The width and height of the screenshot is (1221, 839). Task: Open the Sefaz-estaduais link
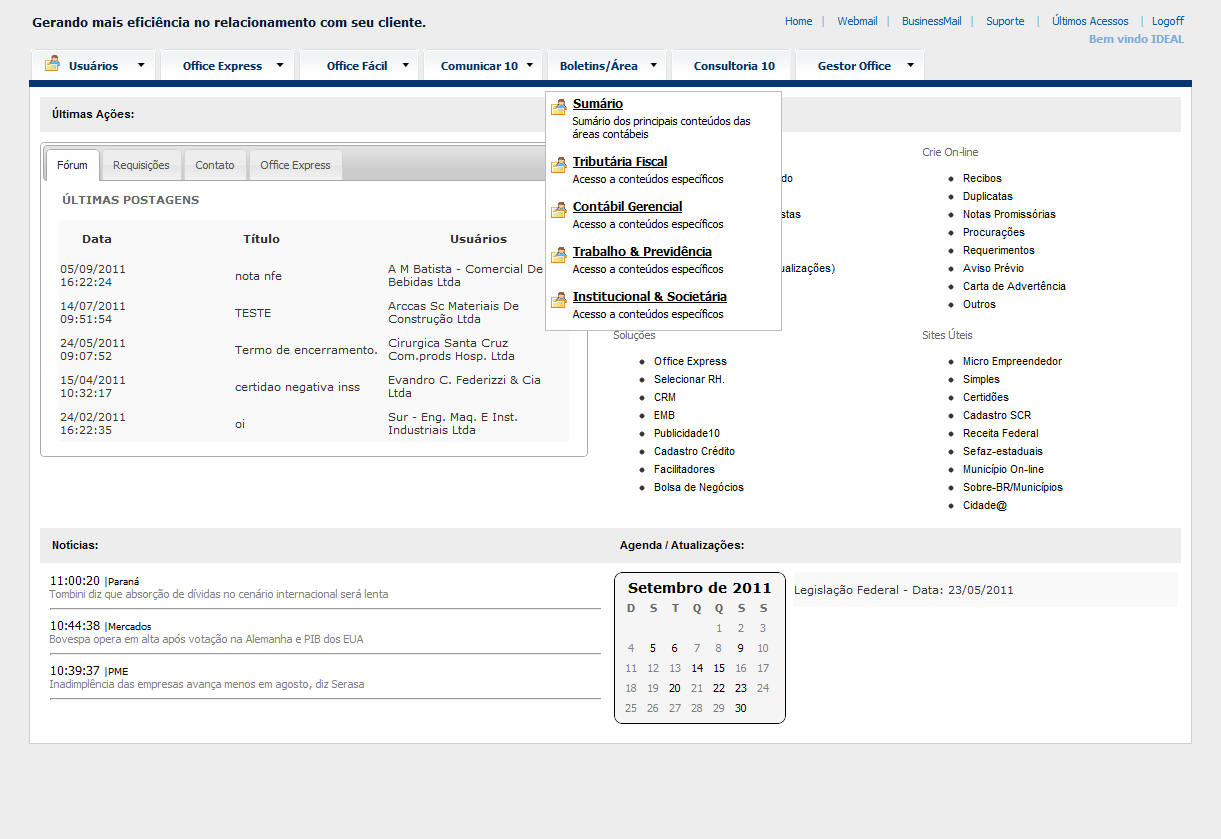(1003, 451)
